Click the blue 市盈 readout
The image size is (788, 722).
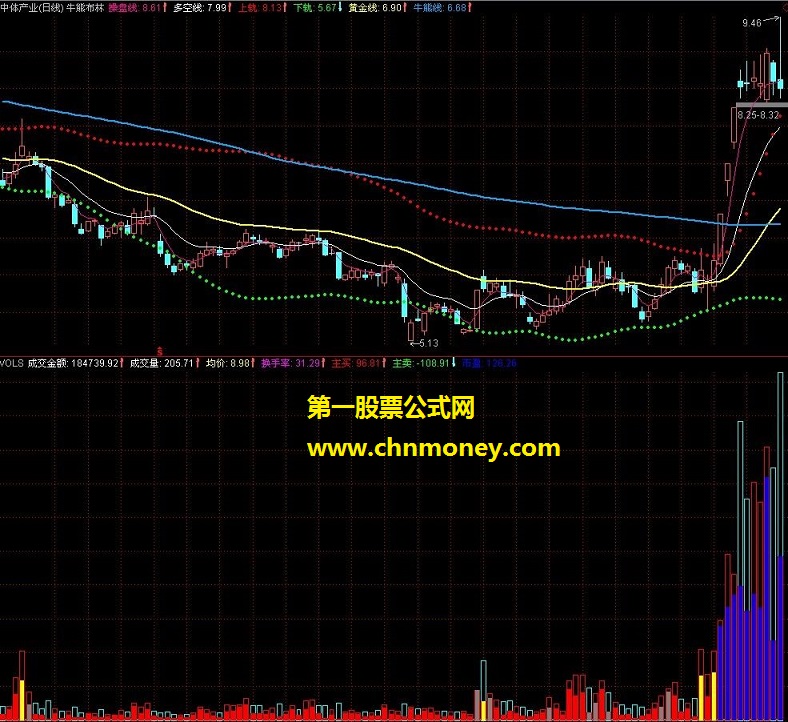click(489, 363)
